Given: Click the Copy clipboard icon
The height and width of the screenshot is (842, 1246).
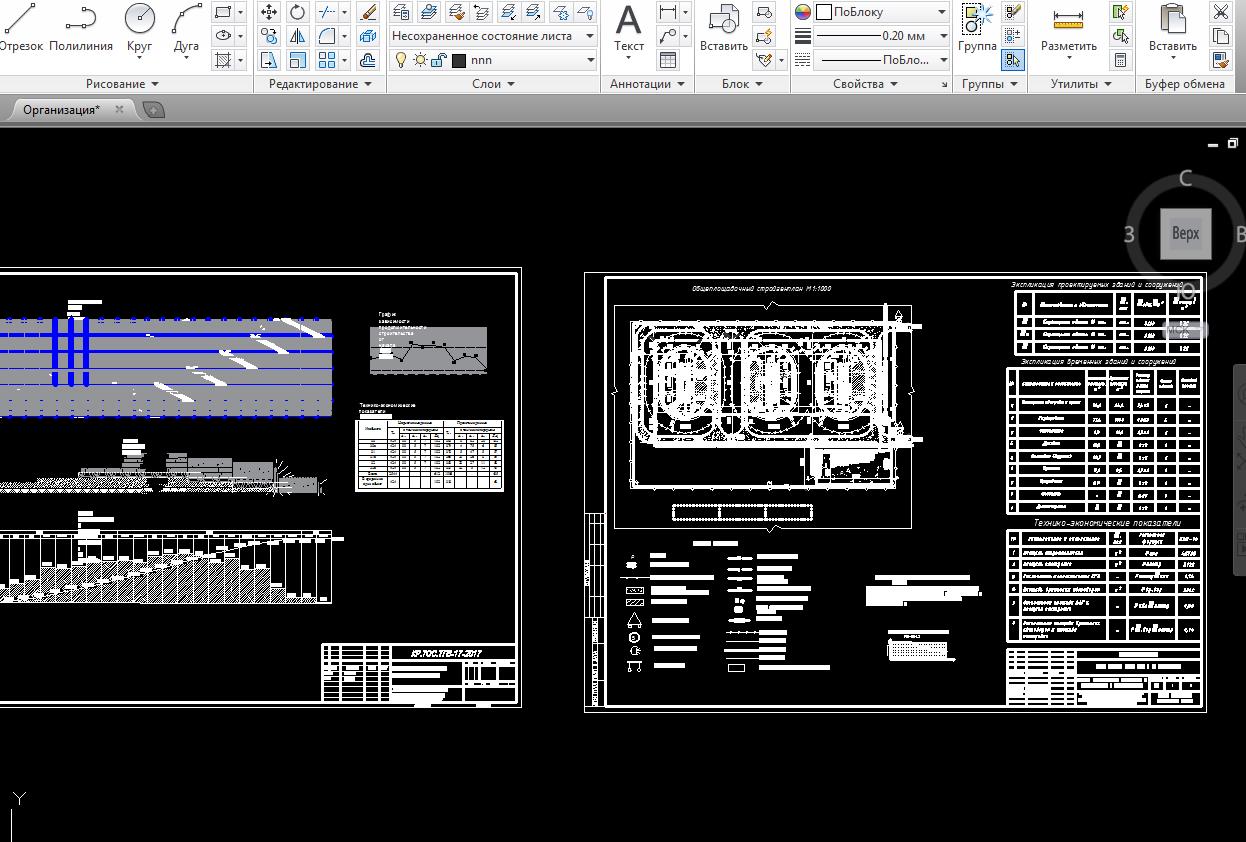Looking at the screenshot, I should click(x=1220, y=36).
